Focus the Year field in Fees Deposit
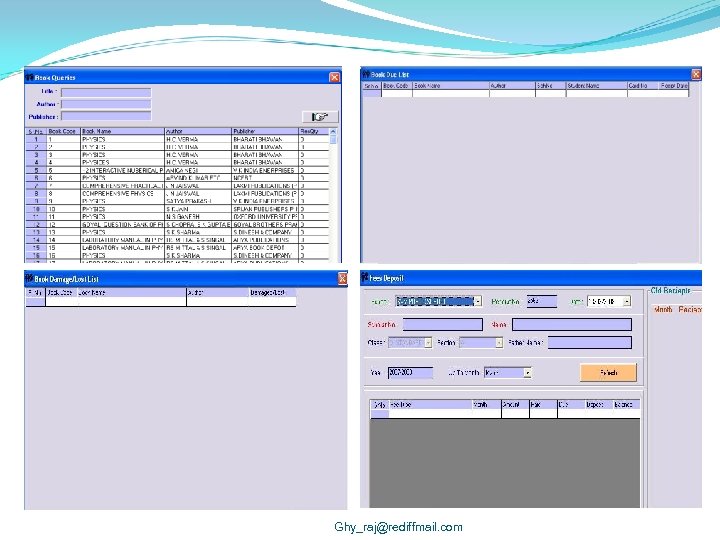 411,372
